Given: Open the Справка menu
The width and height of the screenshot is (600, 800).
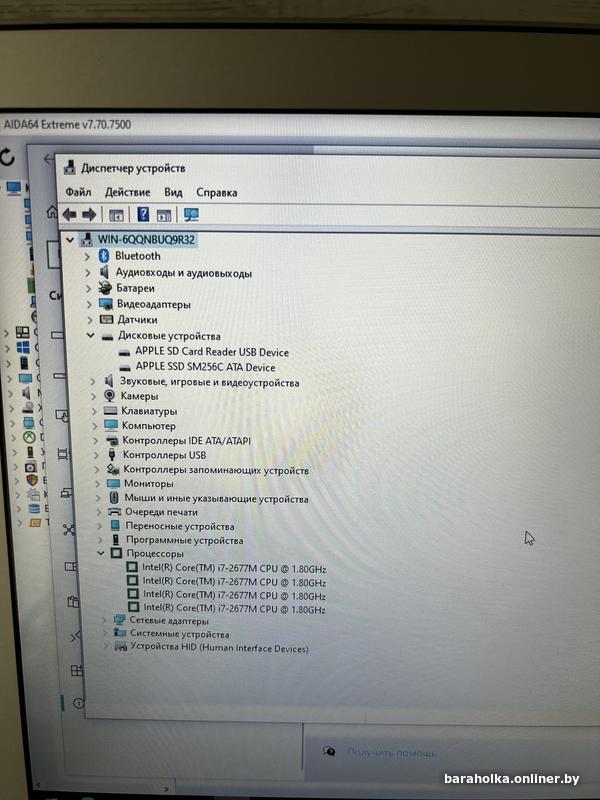Looking at the screenshot, I should (216, 193).
